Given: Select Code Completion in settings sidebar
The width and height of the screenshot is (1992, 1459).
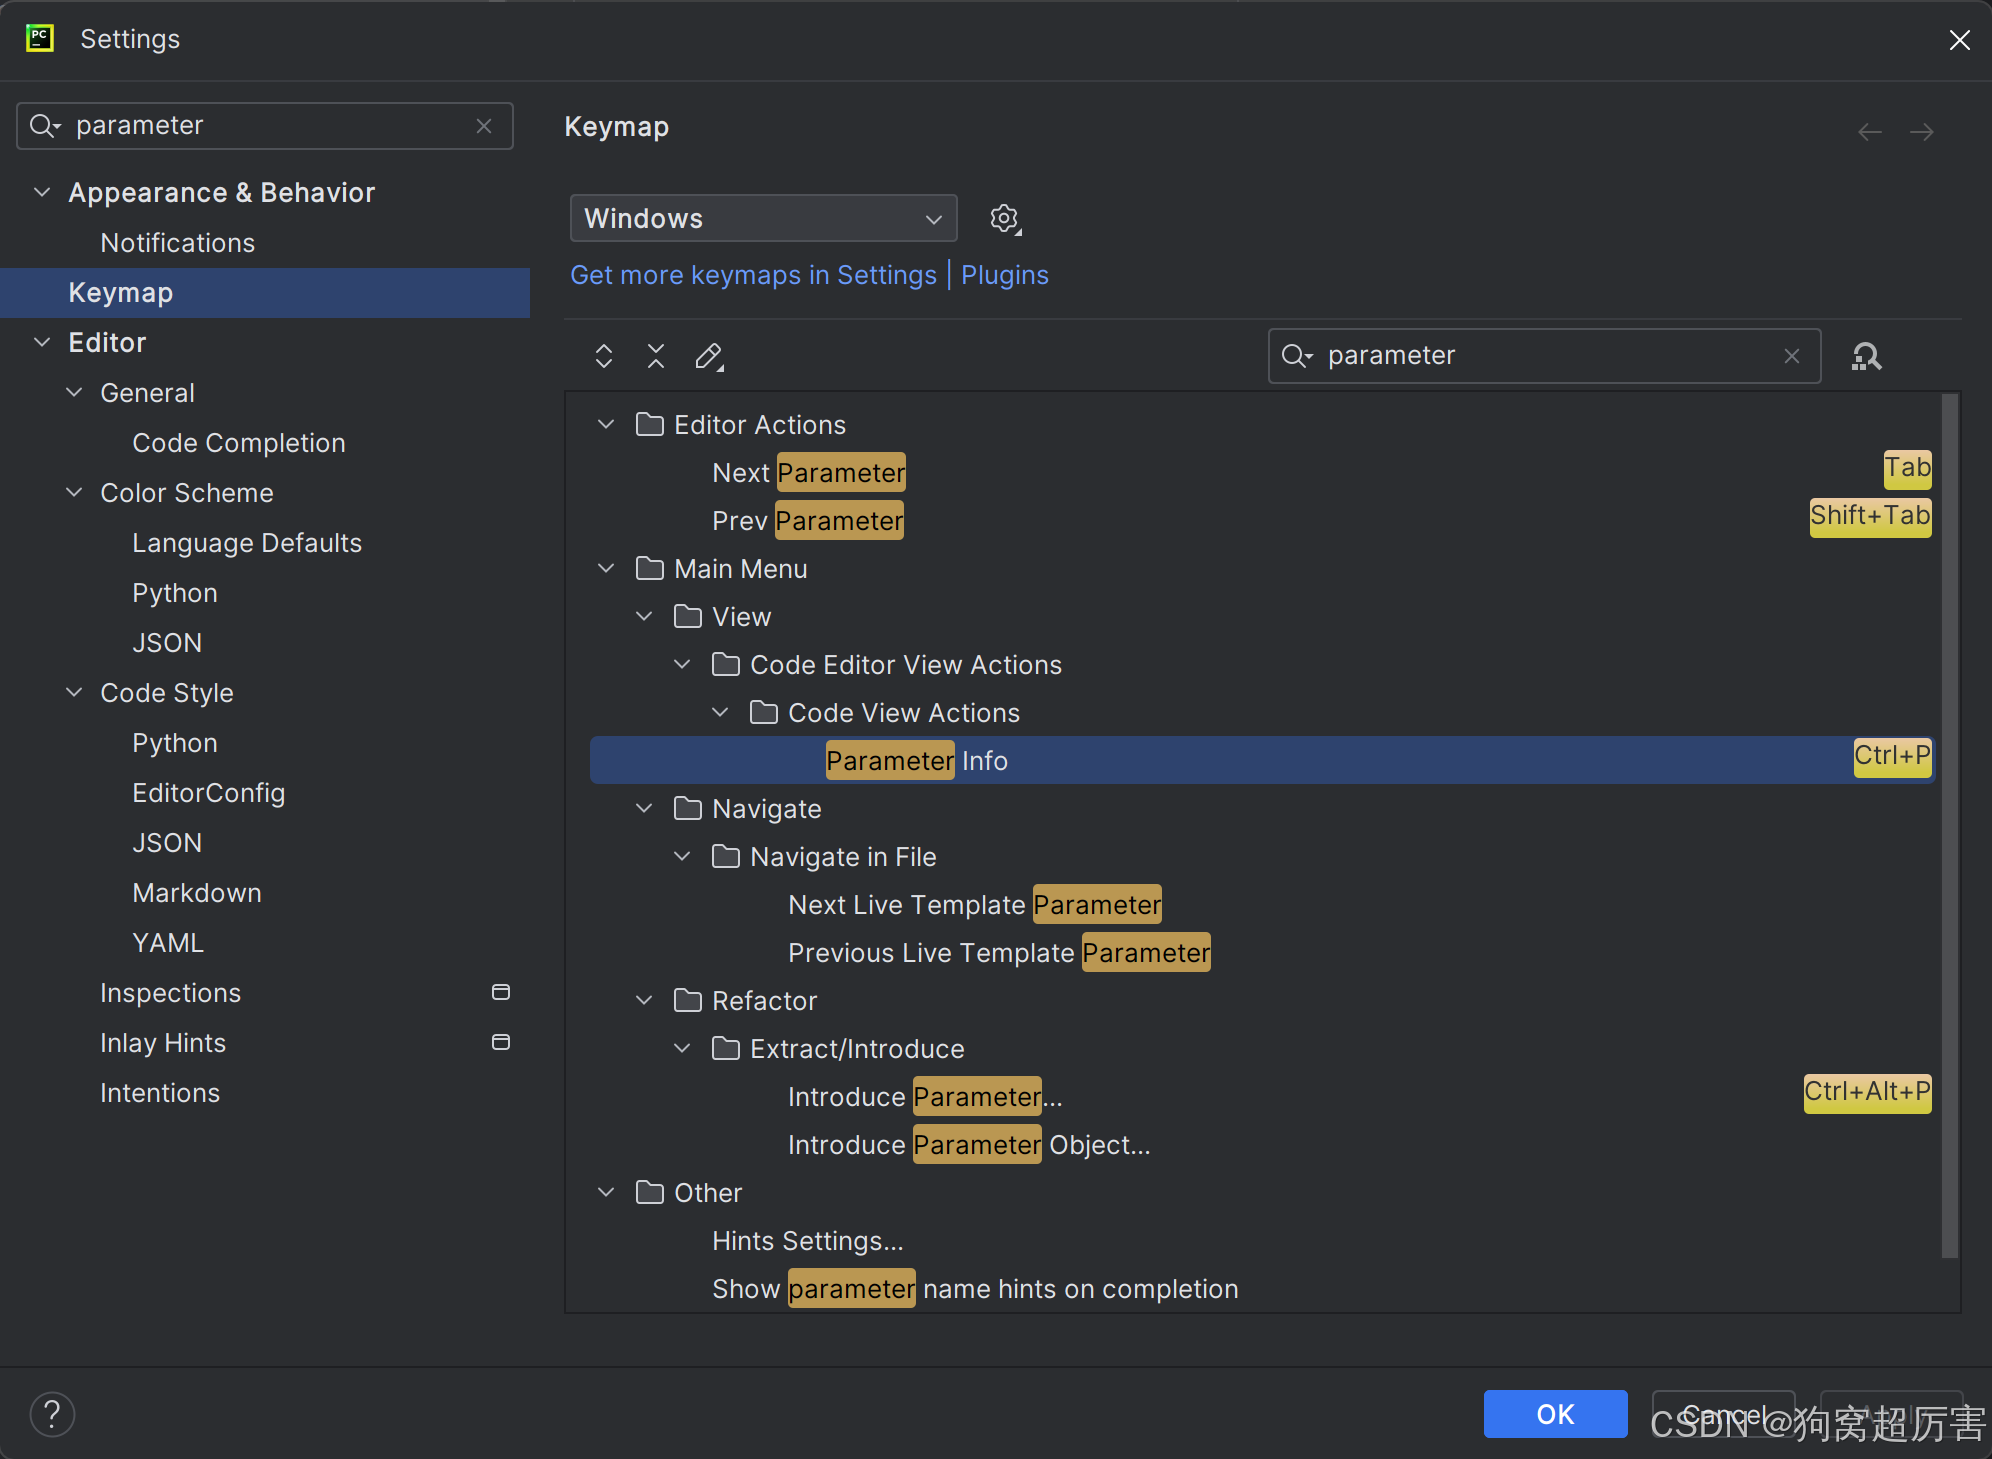Looking at the screenshot, I should [x=238, y=443].
